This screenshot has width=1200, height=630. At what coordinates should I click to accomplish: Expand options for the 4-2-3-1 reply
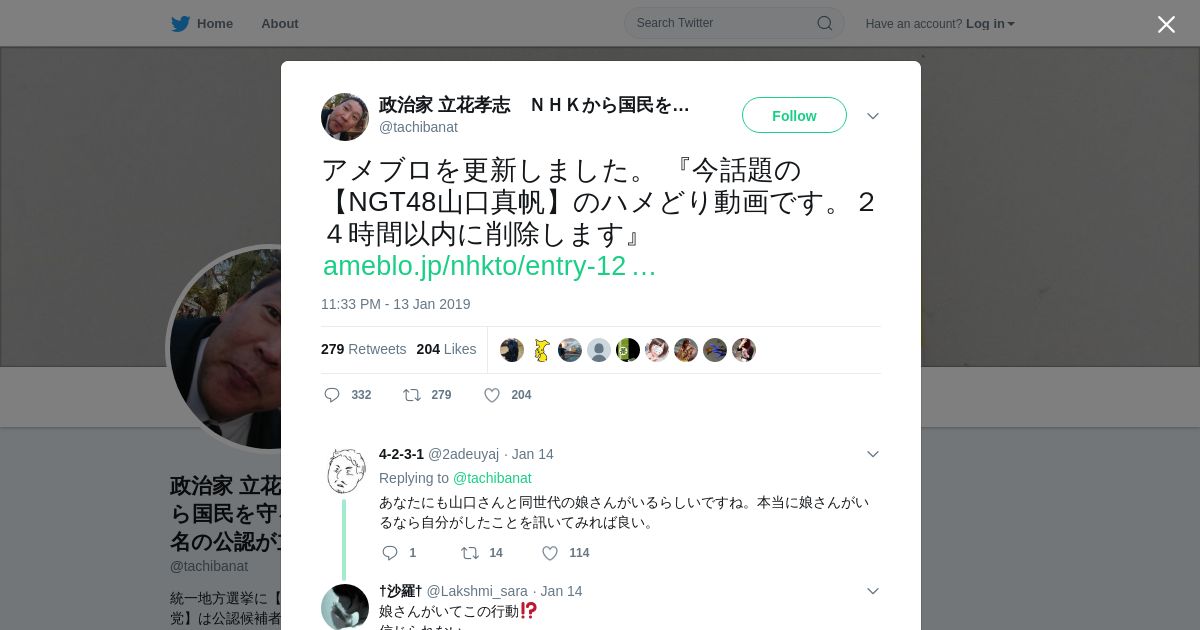[x=873, y=454]
